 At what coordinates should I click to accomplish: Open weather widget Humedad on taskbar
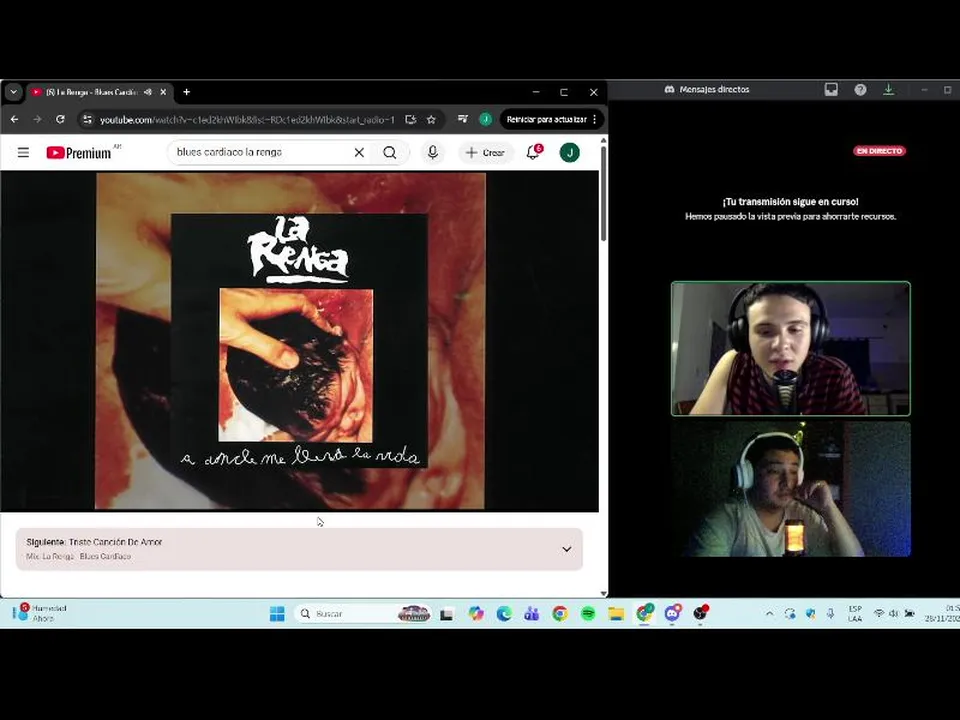(40, 613)
